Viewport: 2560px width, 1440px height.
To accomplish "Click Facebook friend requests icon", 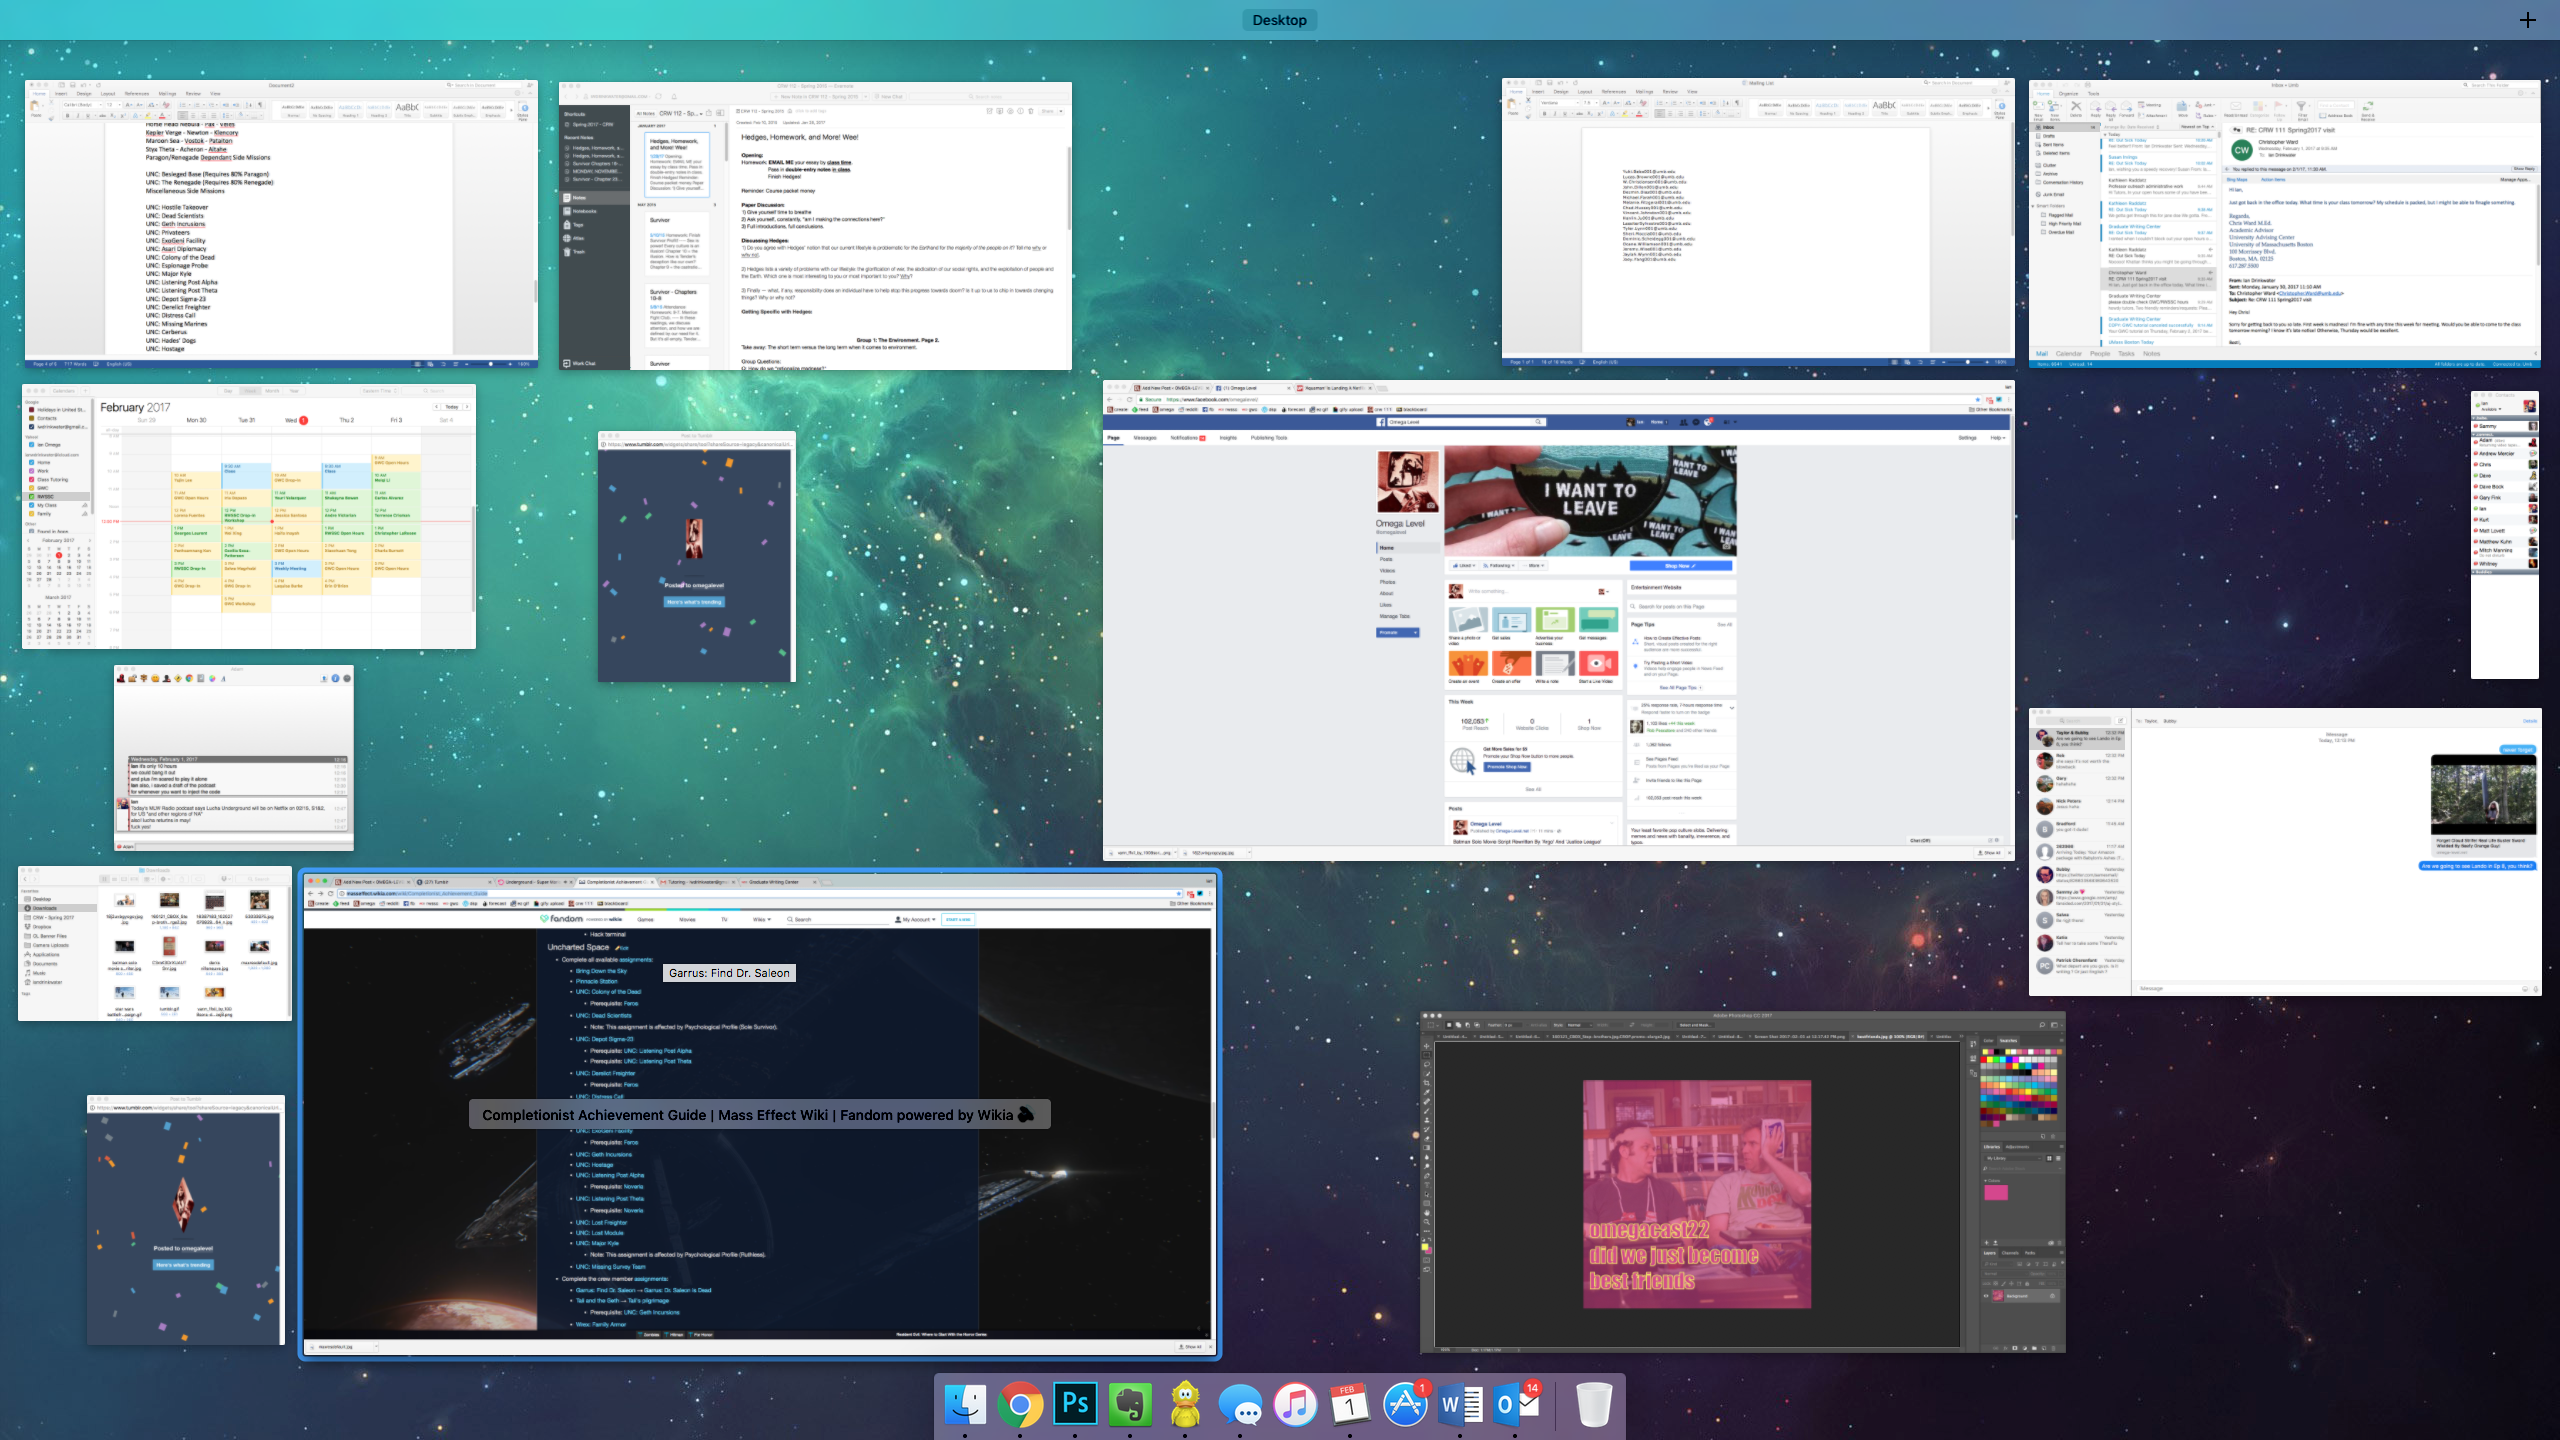I will point(1683,422).
